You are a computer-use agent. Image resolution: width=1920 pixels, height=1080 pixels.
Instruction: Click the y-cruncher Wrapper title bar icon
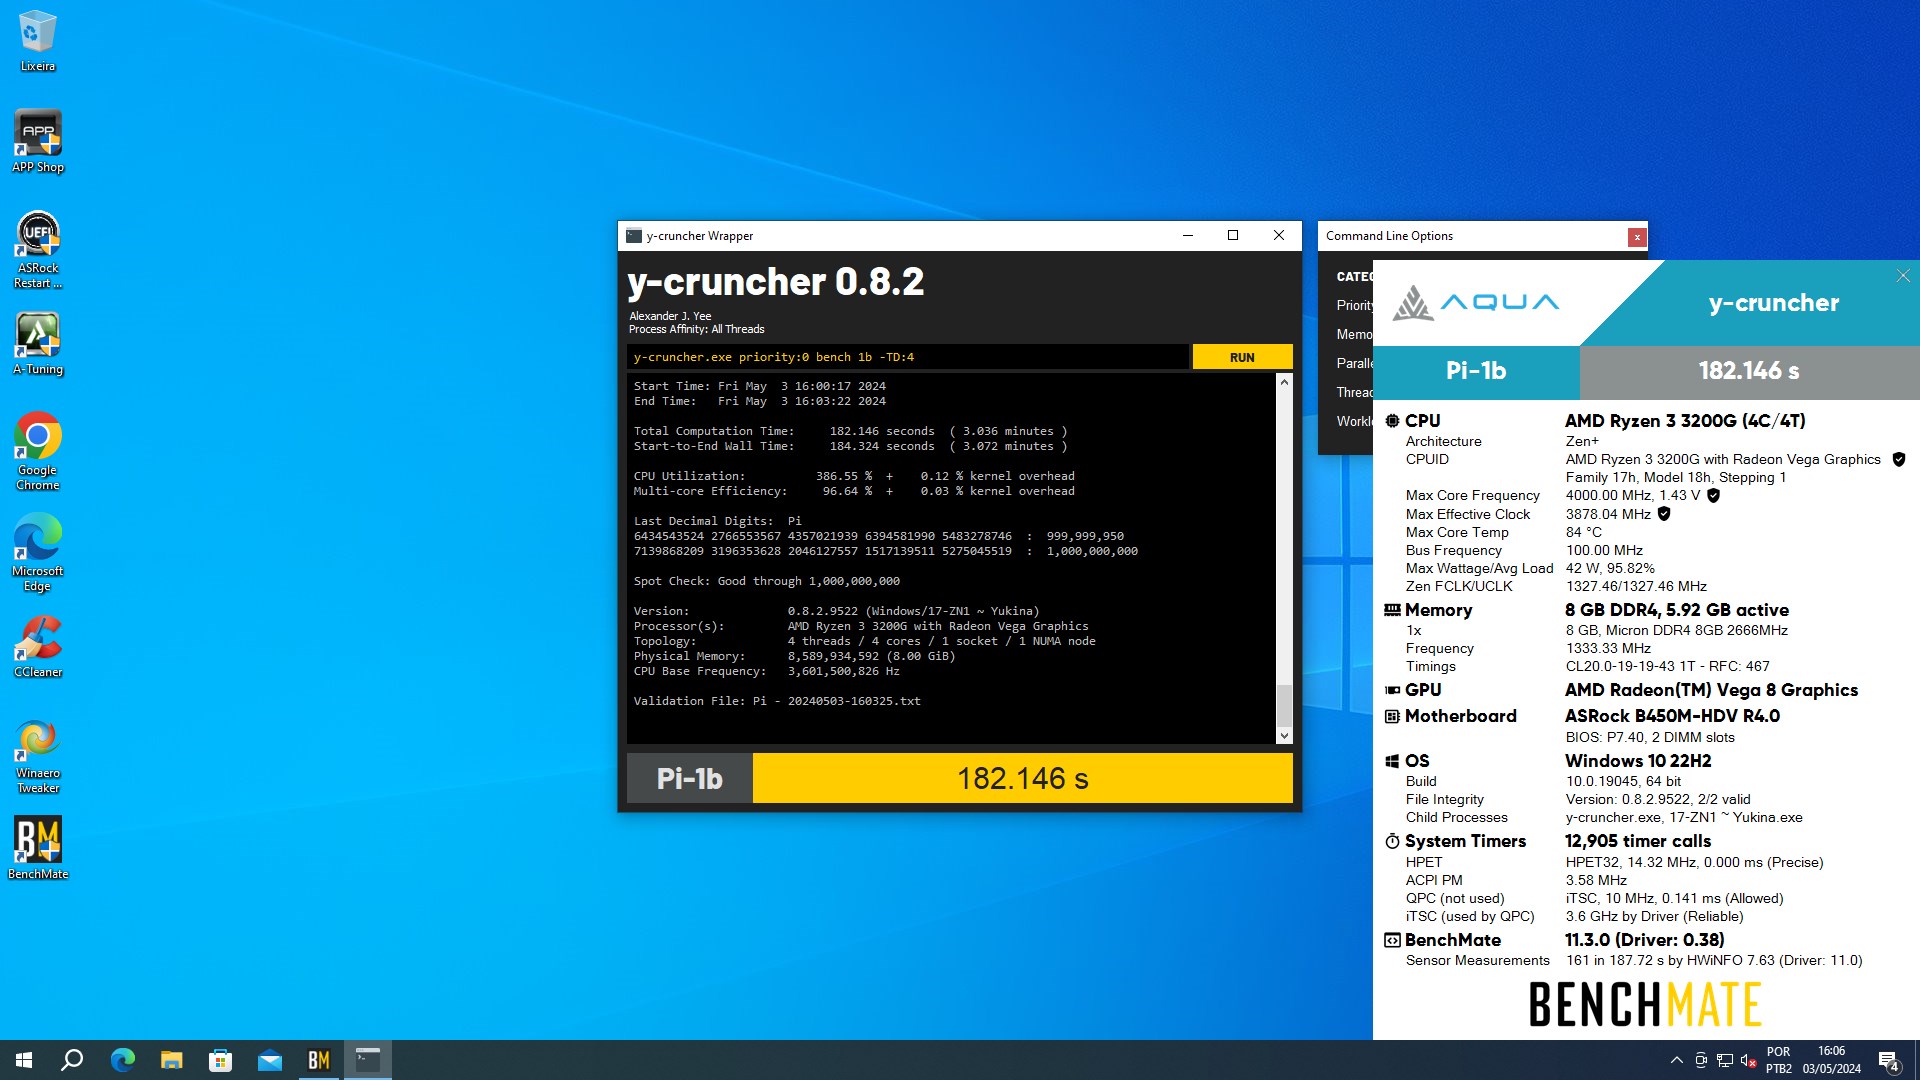click(x=634, y=236)
